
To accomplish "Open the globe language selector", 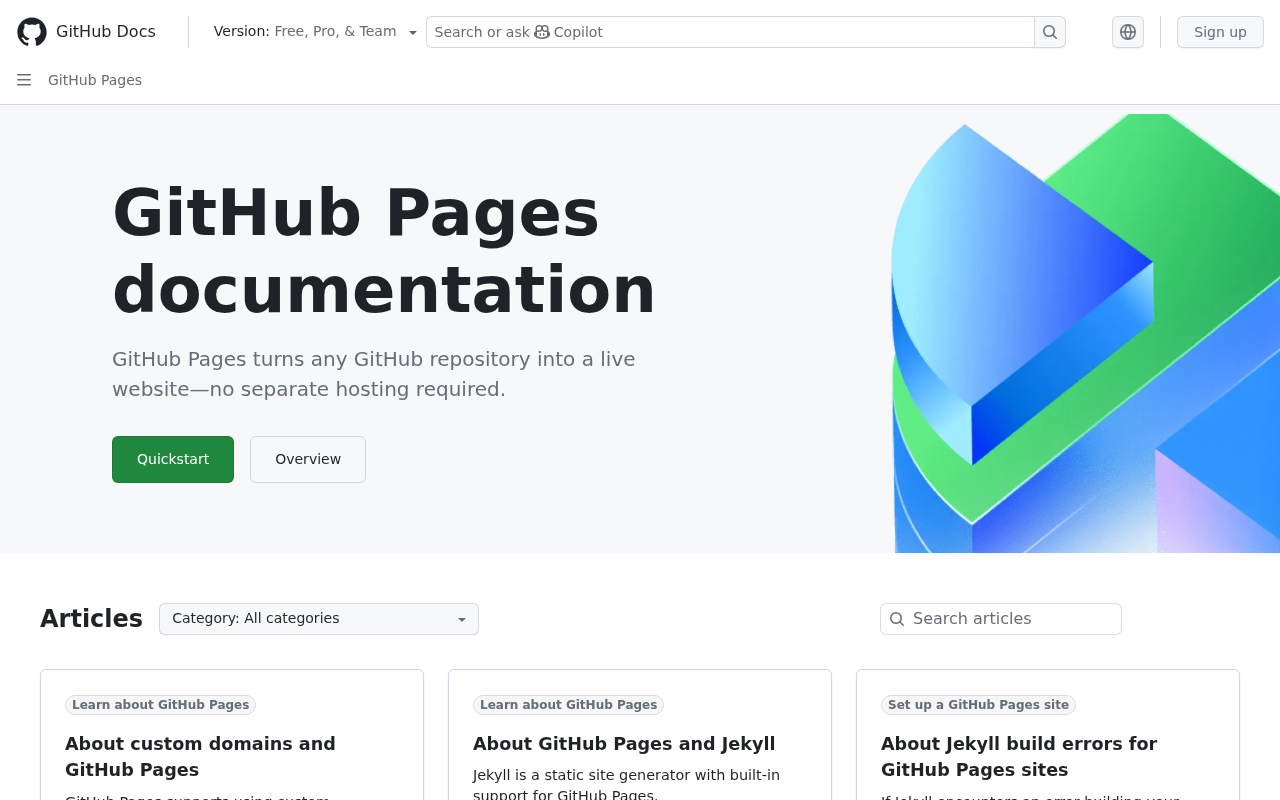I will [x=1128, y=32].
